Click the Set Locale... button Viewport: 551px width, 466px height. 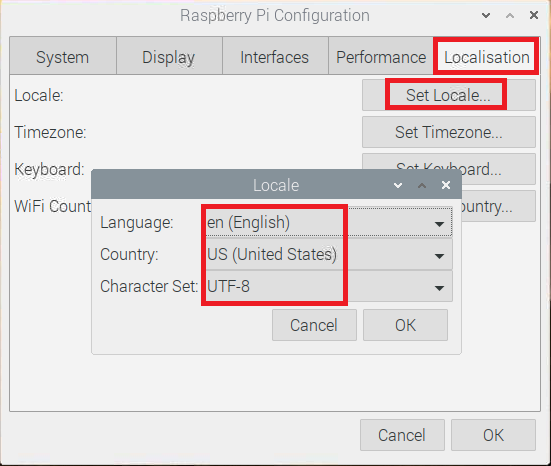(x=449, y=95)
